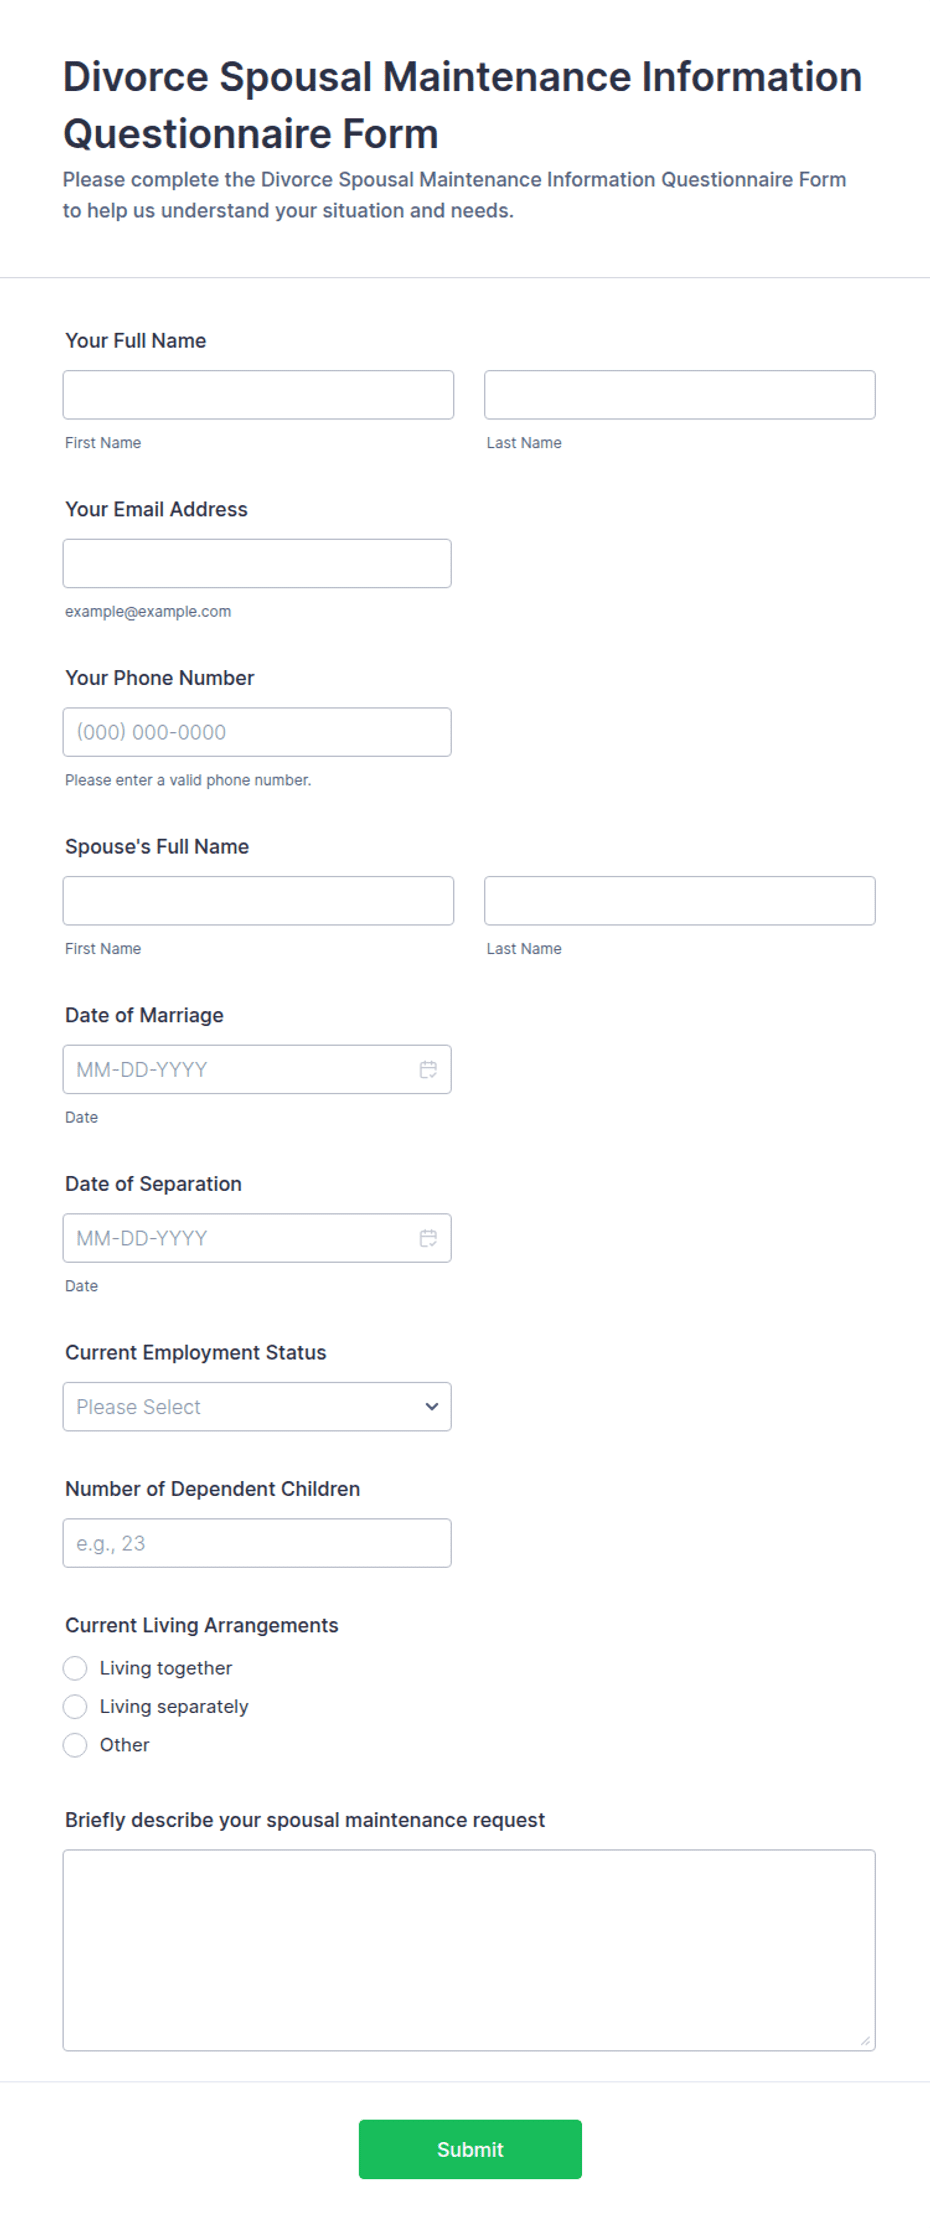Click the Living separately label text

(x=174, y=1706)
